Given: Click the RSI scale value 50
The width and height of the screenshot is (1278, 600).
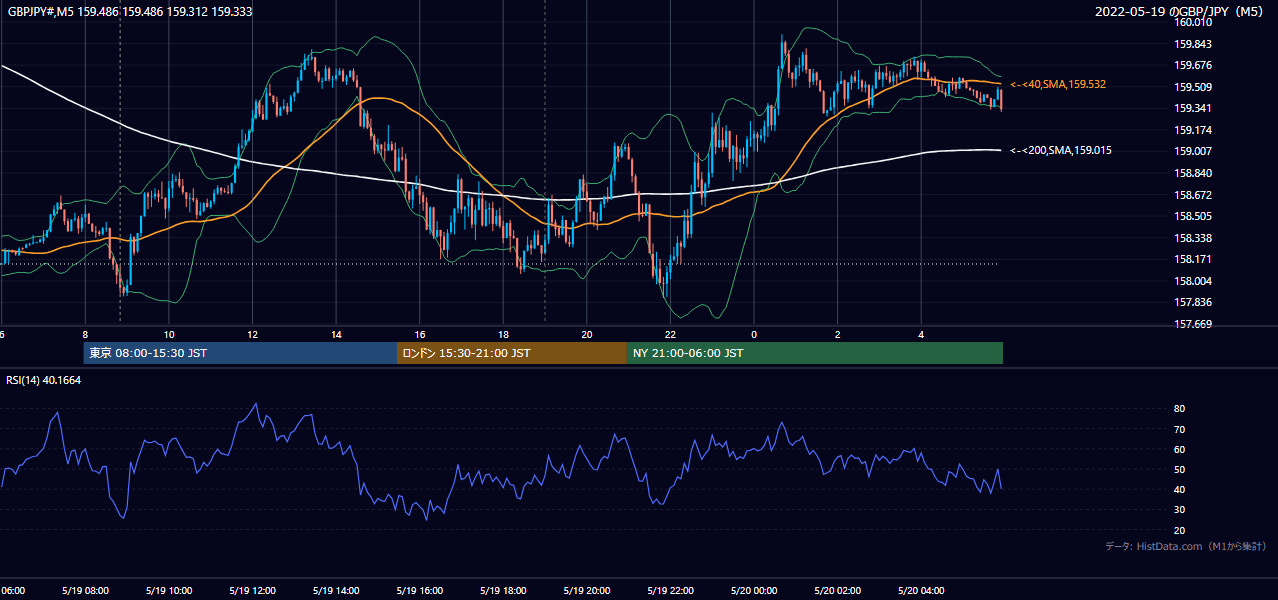Looking at the screenshot, I should 1179,470.
